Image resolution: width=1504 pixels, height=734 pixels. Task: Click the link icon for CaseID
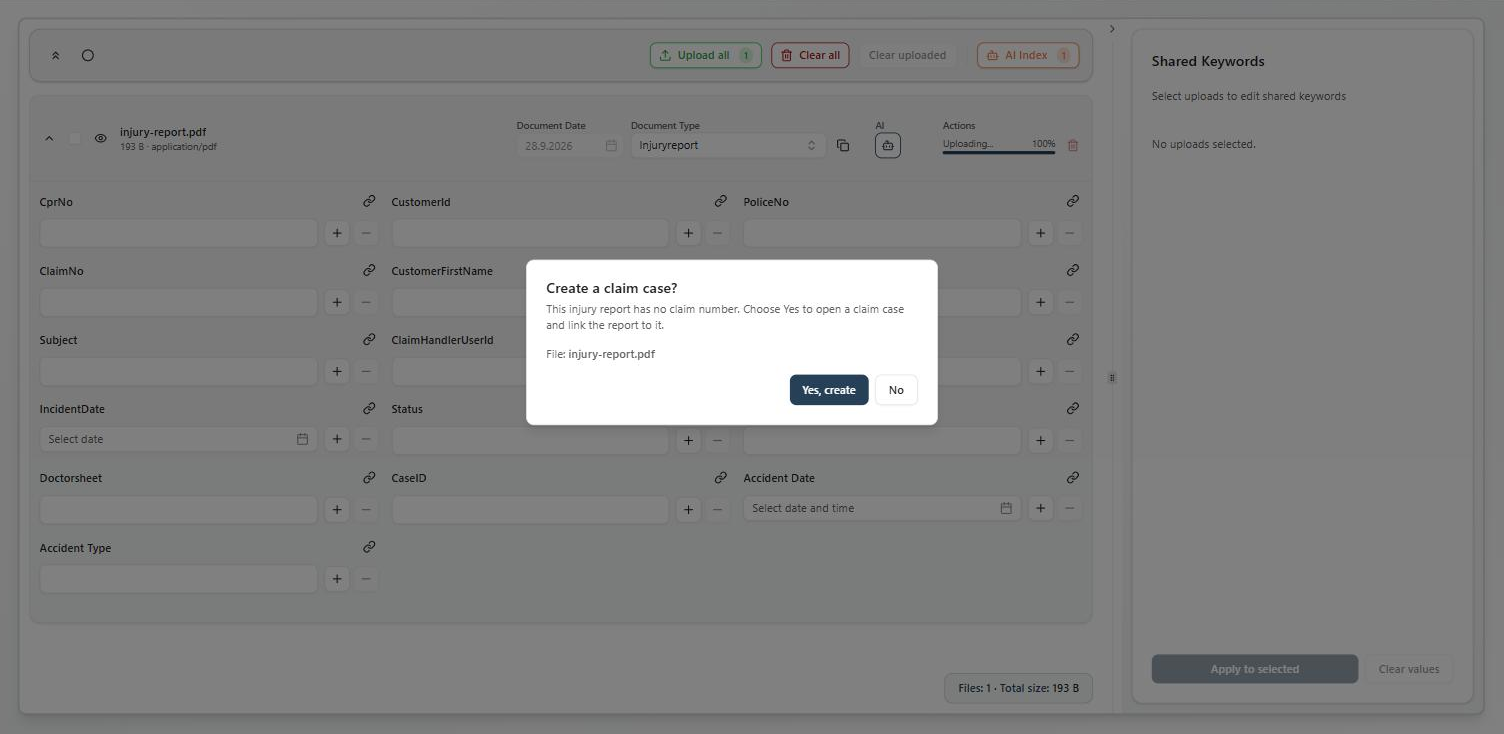pos(720,477)
